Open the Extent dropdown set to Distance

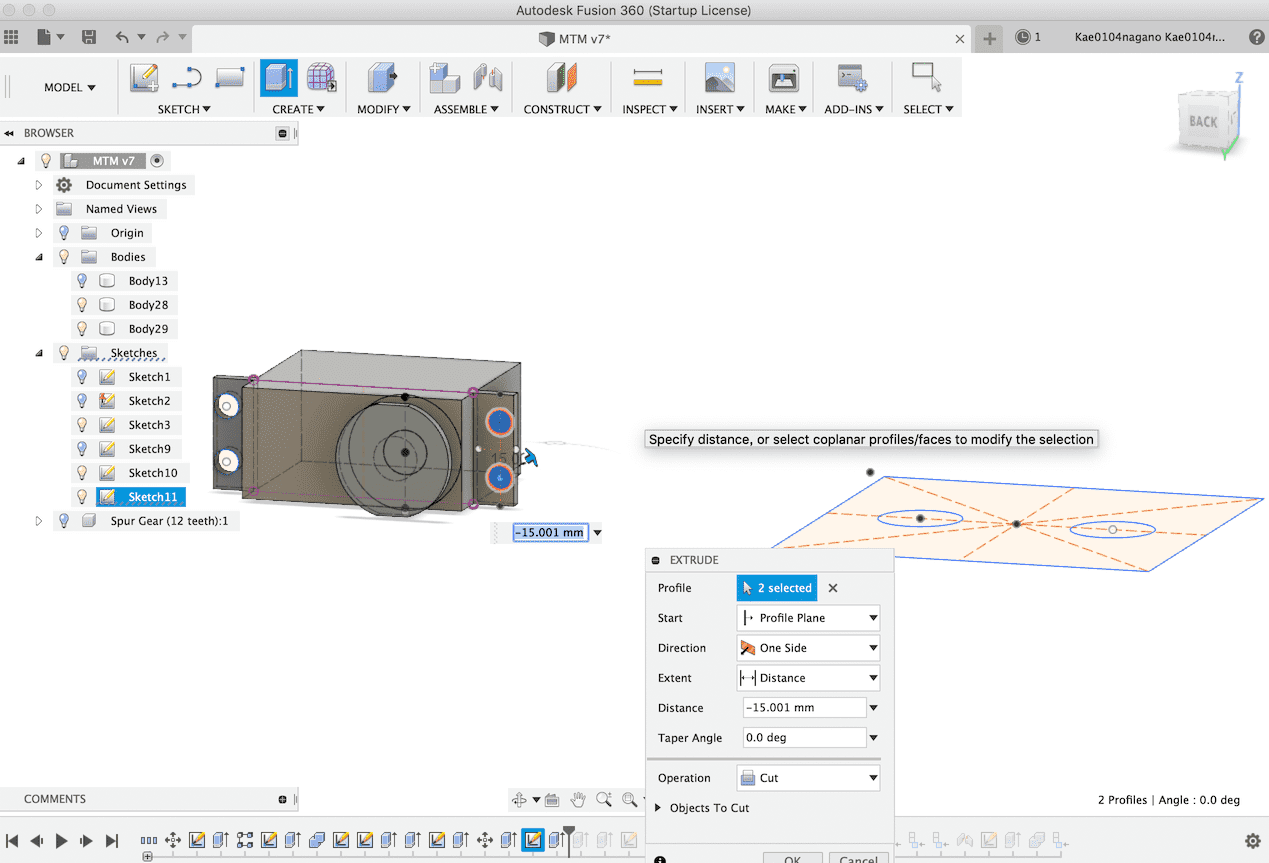pyautogui.click(x=808, y=678)
